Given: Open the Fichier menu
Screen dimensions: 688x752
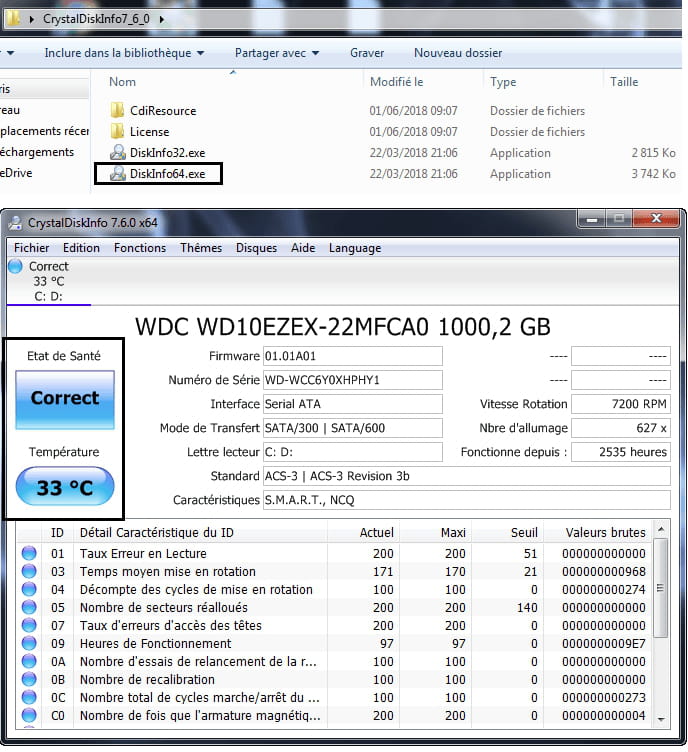Looking at the screenshot, I should coord(32,248).
